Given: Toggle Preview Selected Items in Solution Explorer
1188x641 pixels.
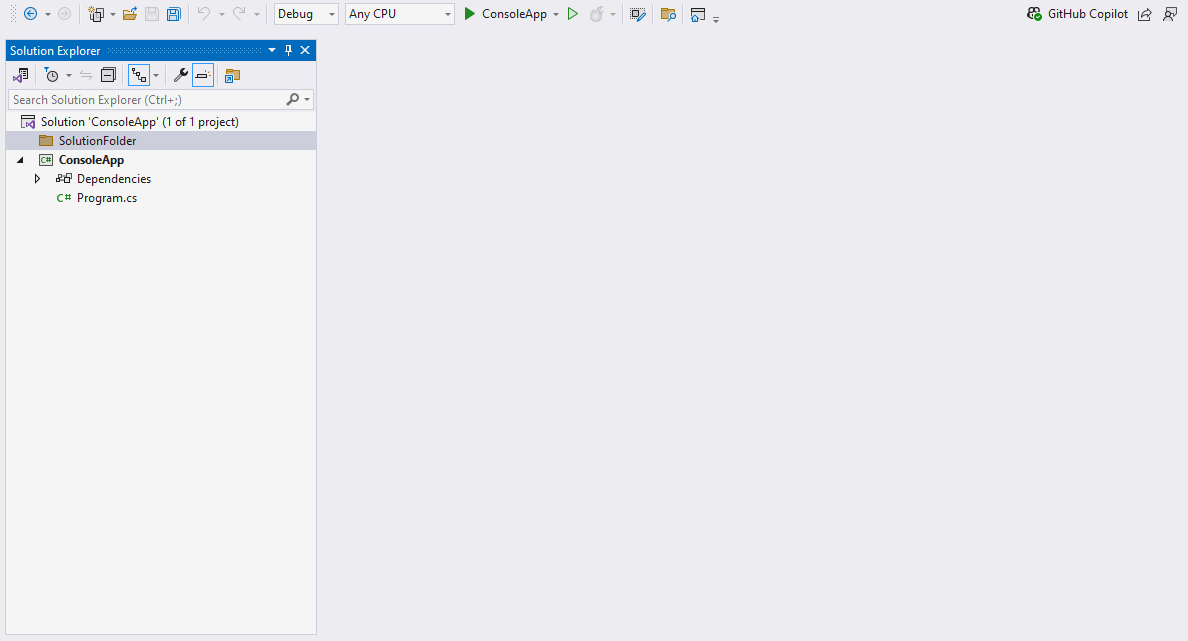Looking at the screenshot, I should [x=203, y=74].
